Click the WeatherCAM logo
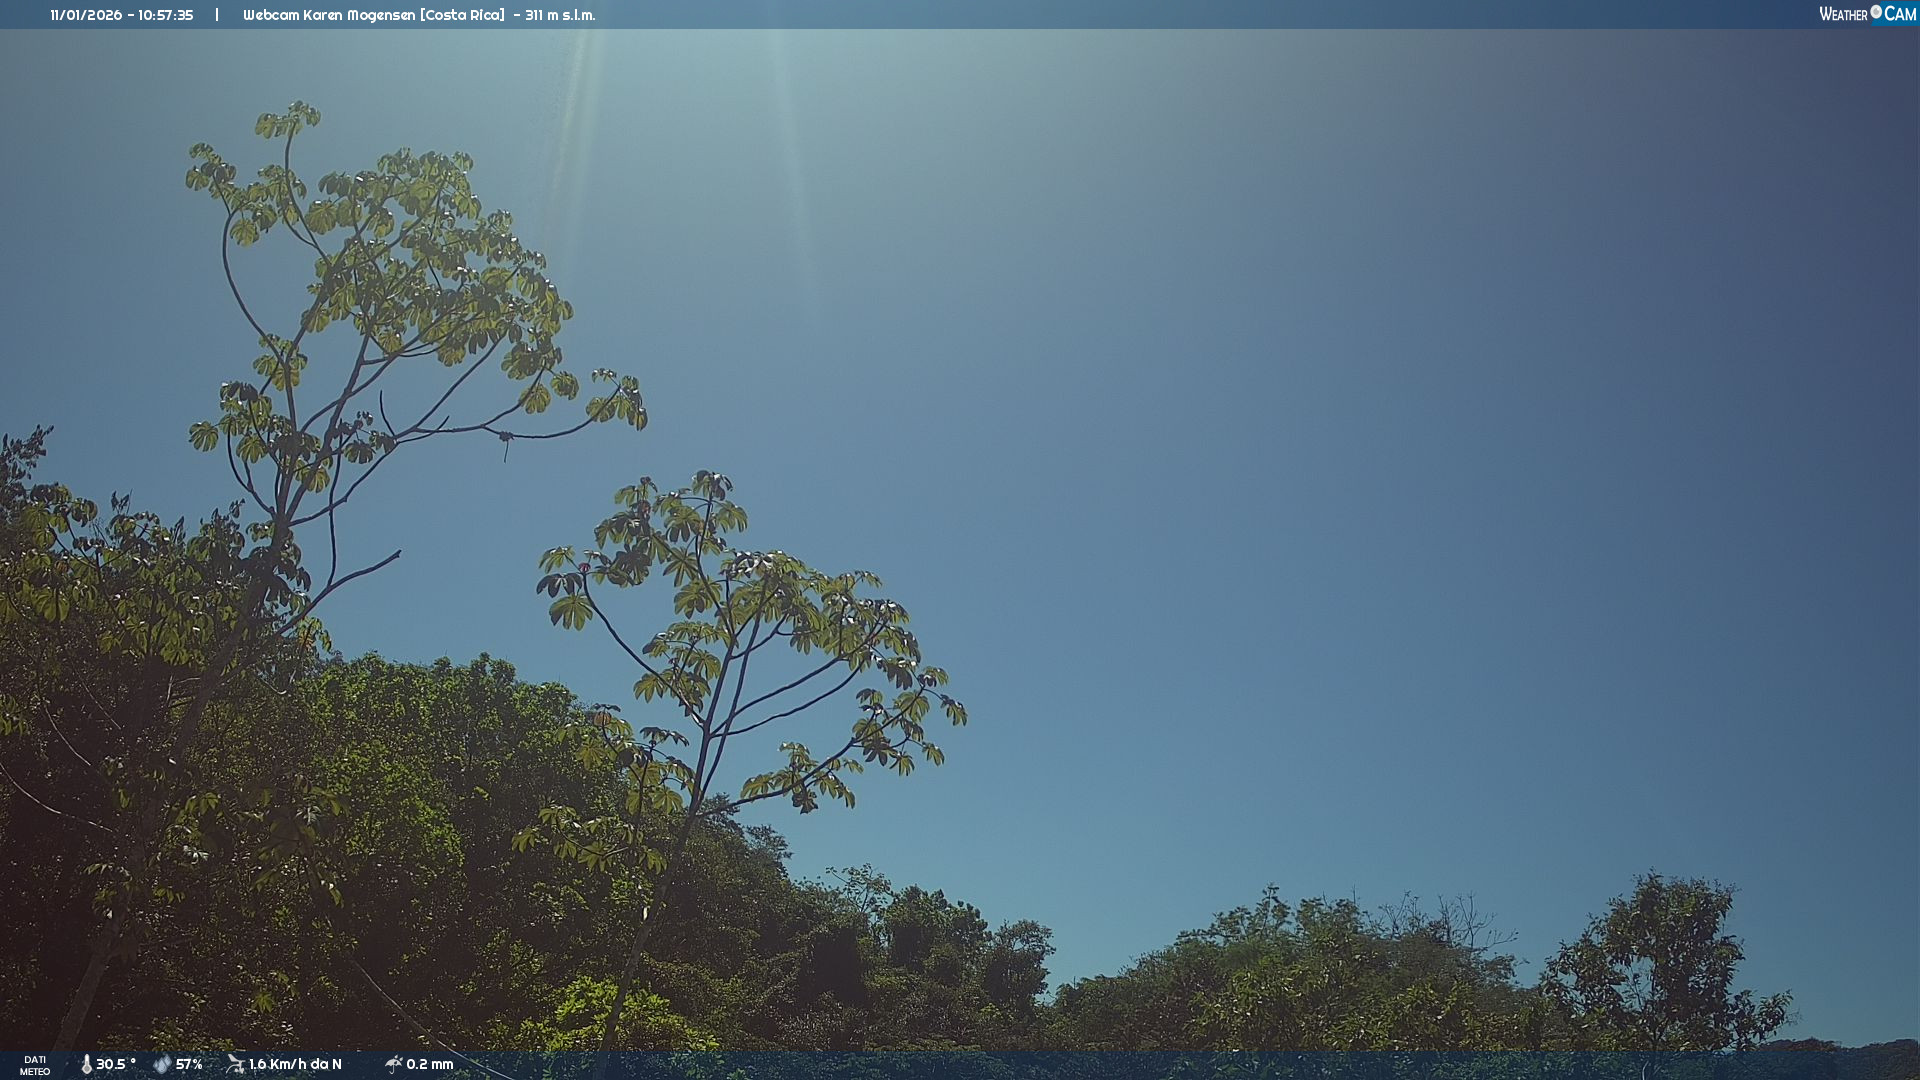 1867,14
